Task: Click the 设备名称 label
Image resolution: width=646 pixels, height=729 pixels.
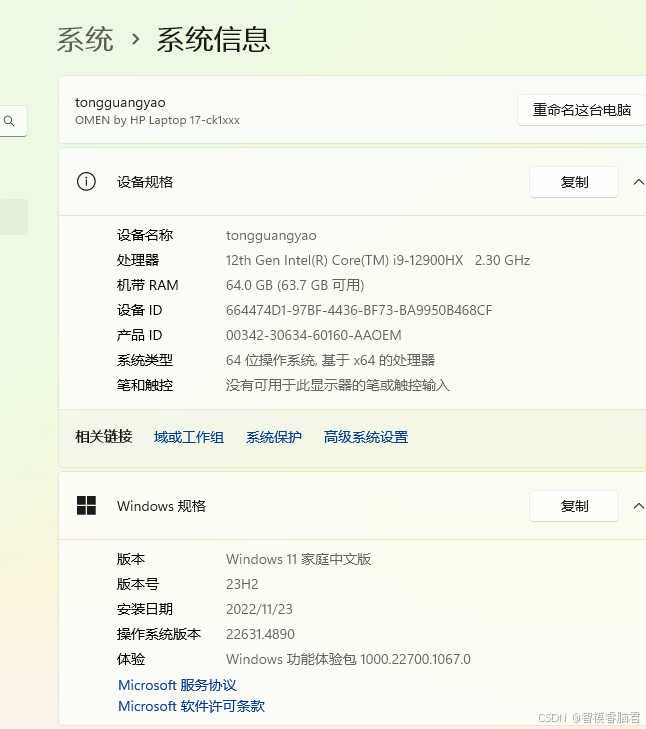Action: (x=145, y=235)
